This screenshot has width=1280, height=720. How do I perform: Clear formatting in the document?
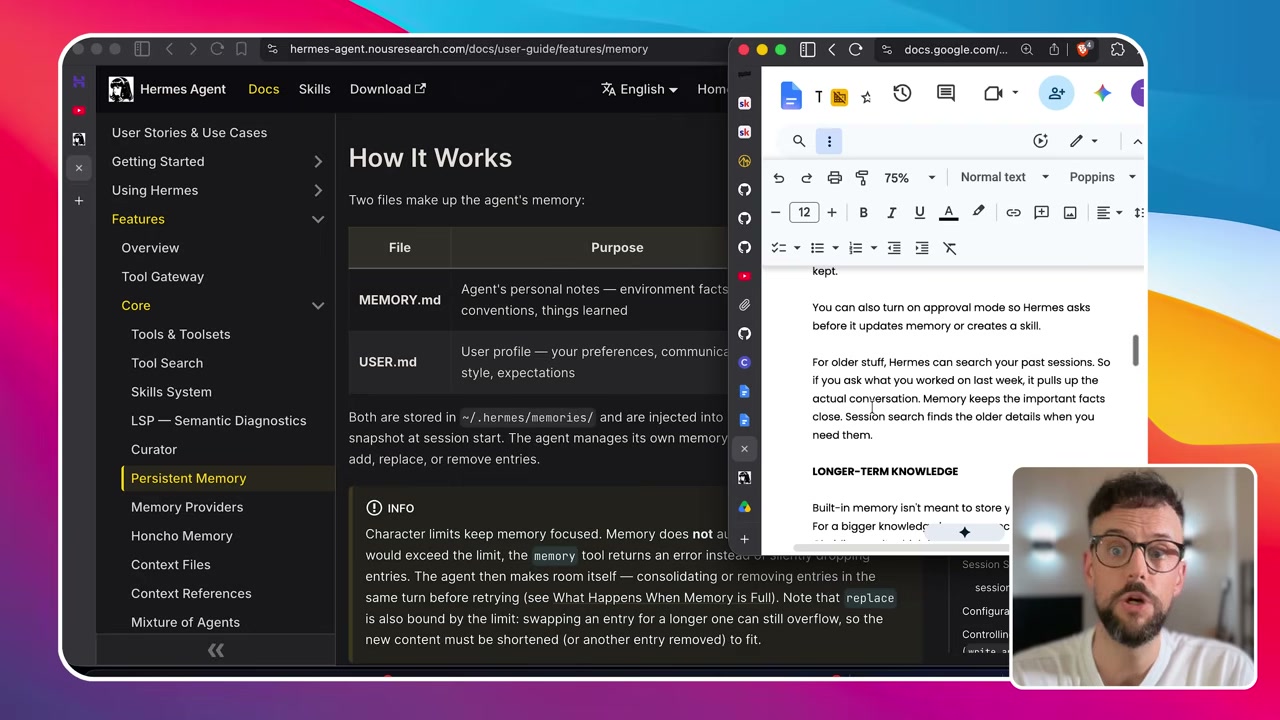point(950,248)
